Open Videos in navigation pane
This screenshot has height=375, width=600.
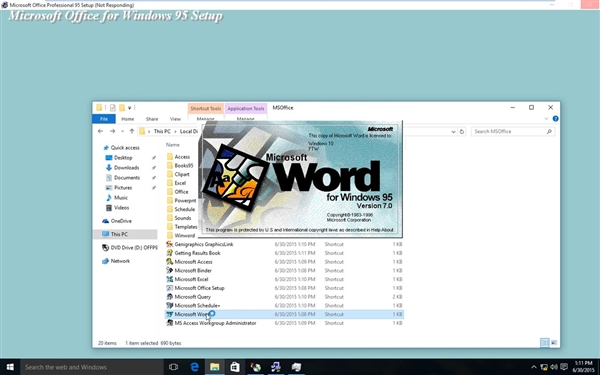pos(117,207)
